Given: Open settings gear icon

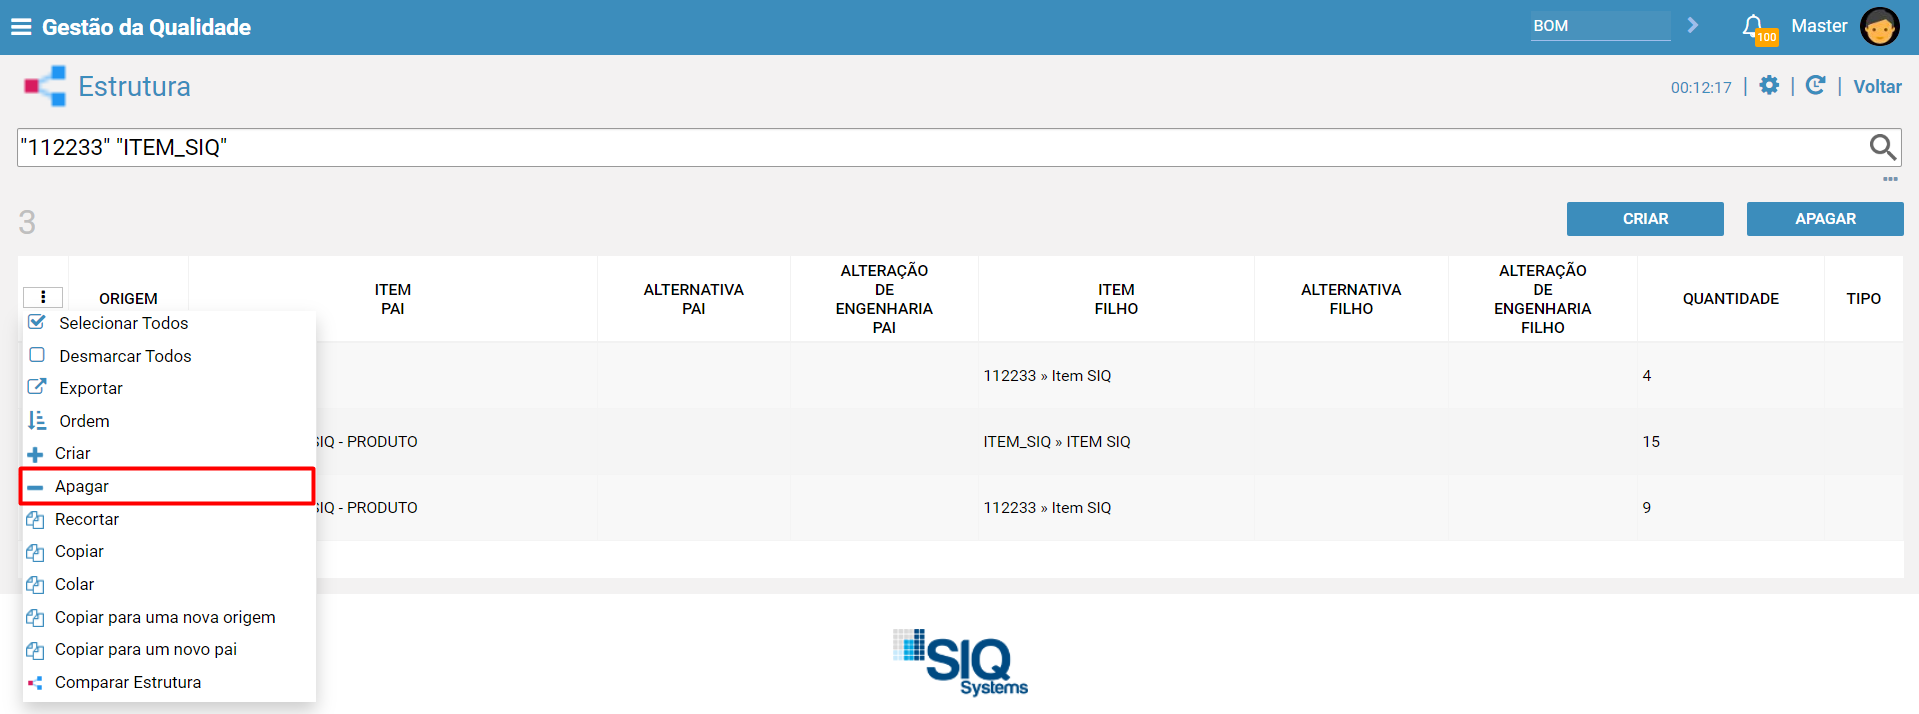Looking at the screenshot, I should 1769,86.
